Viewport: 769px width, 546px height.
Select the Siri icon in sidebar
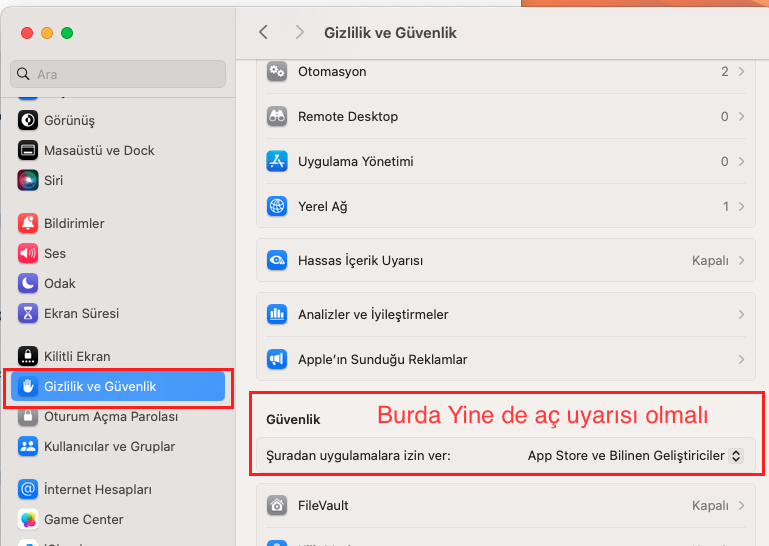28,180
